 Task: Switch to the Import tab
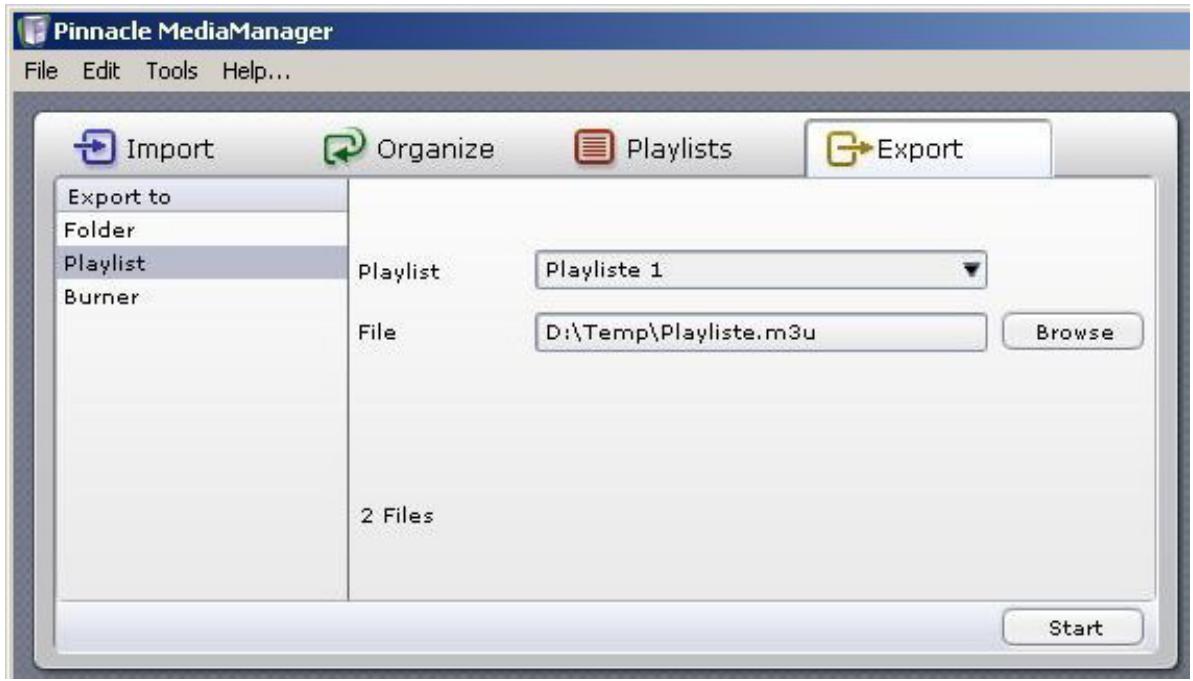[145, 148]
